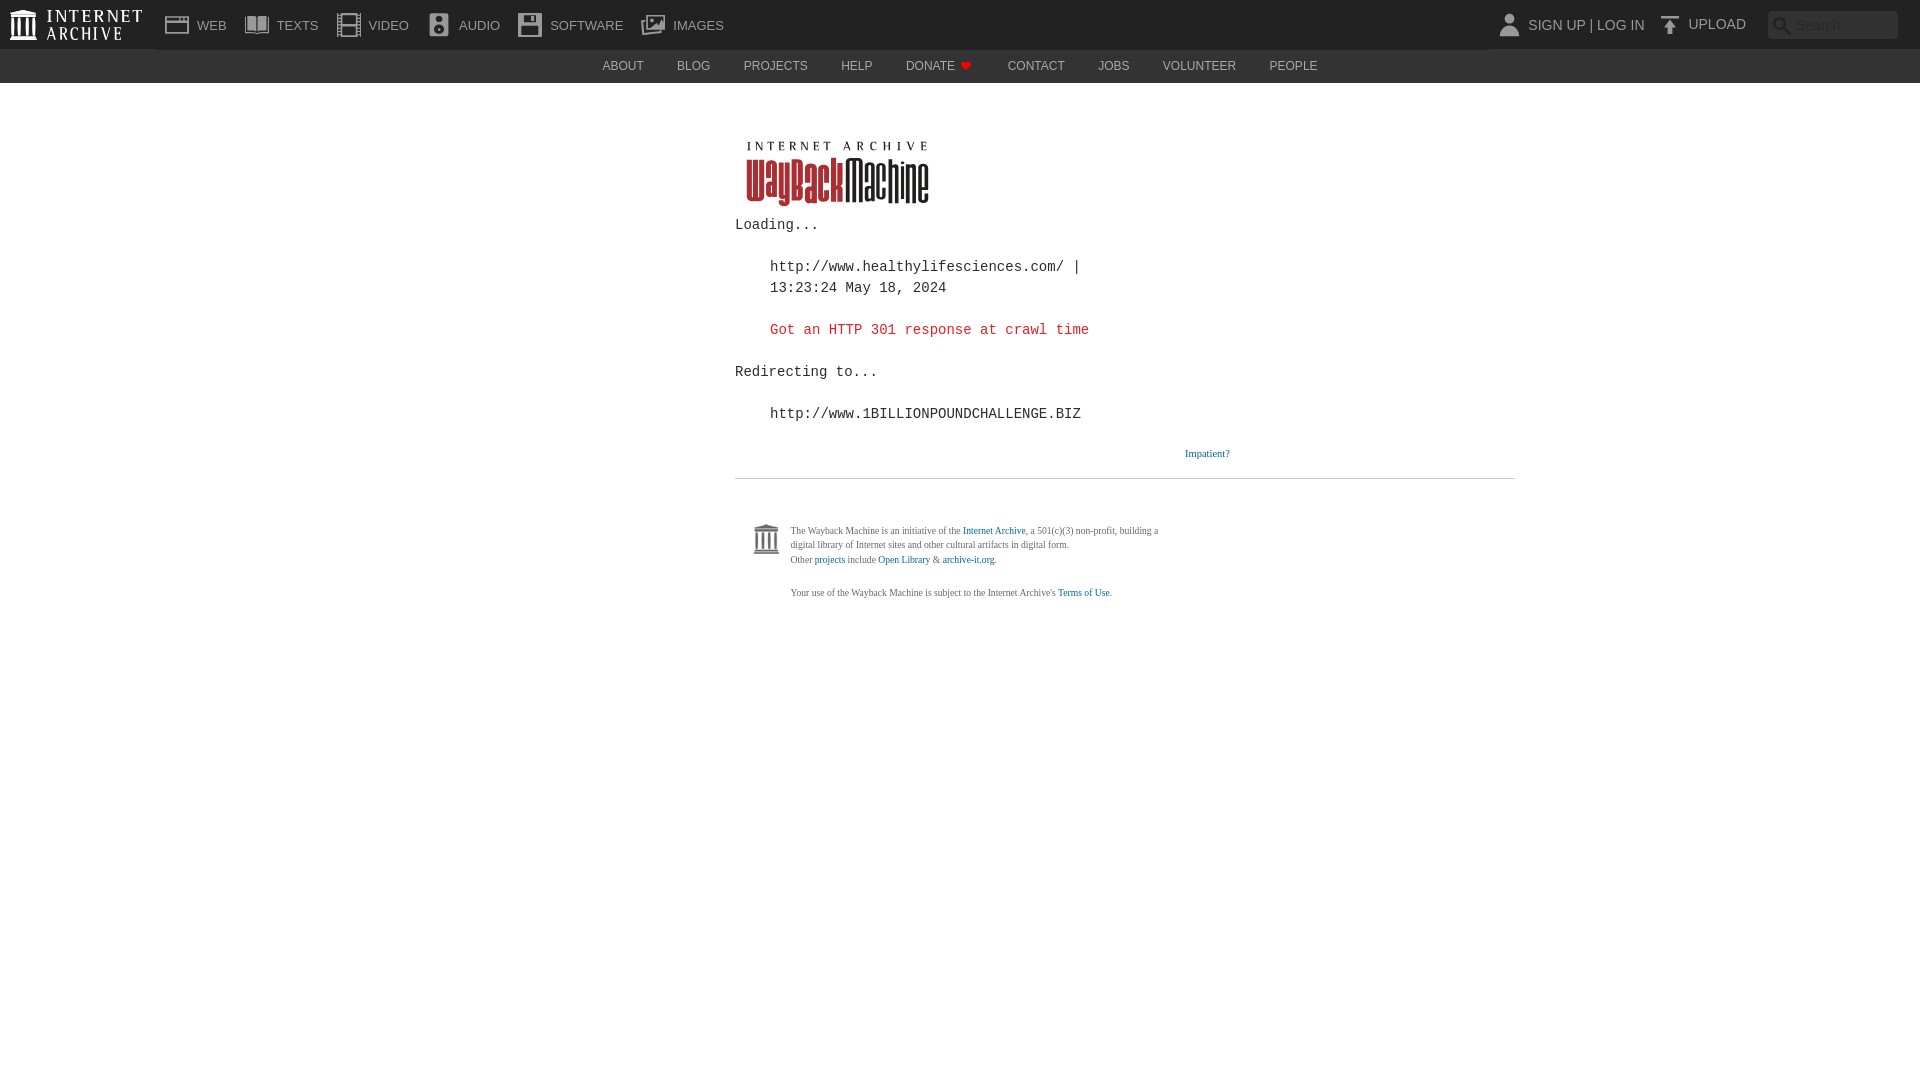The image size is (1920, 1080).
Task: Click the Wayback Machine logo
Action: (837, 173)
